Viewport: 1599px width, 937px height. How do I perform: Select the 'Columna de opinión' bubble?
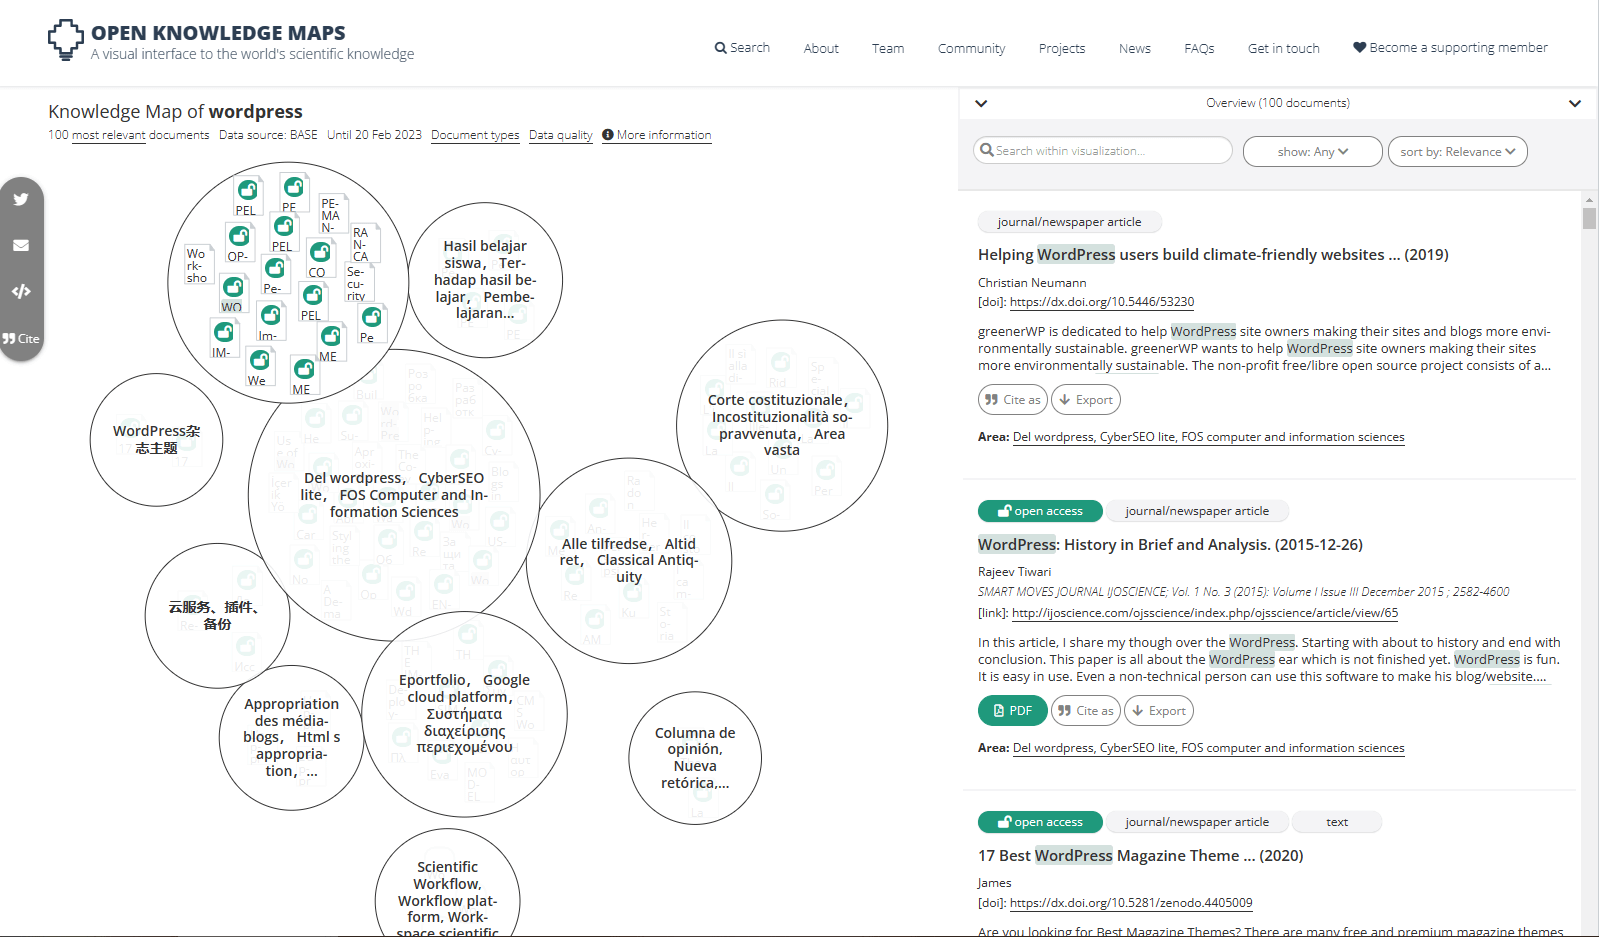tap(695, 758)
